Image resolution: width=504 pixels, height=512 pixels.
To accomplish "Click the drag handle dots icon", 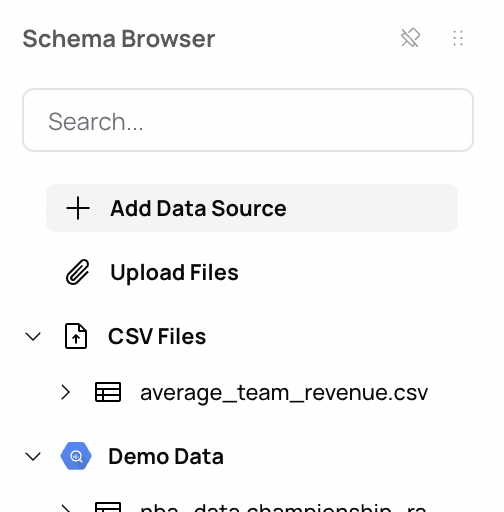I will 458,38.
